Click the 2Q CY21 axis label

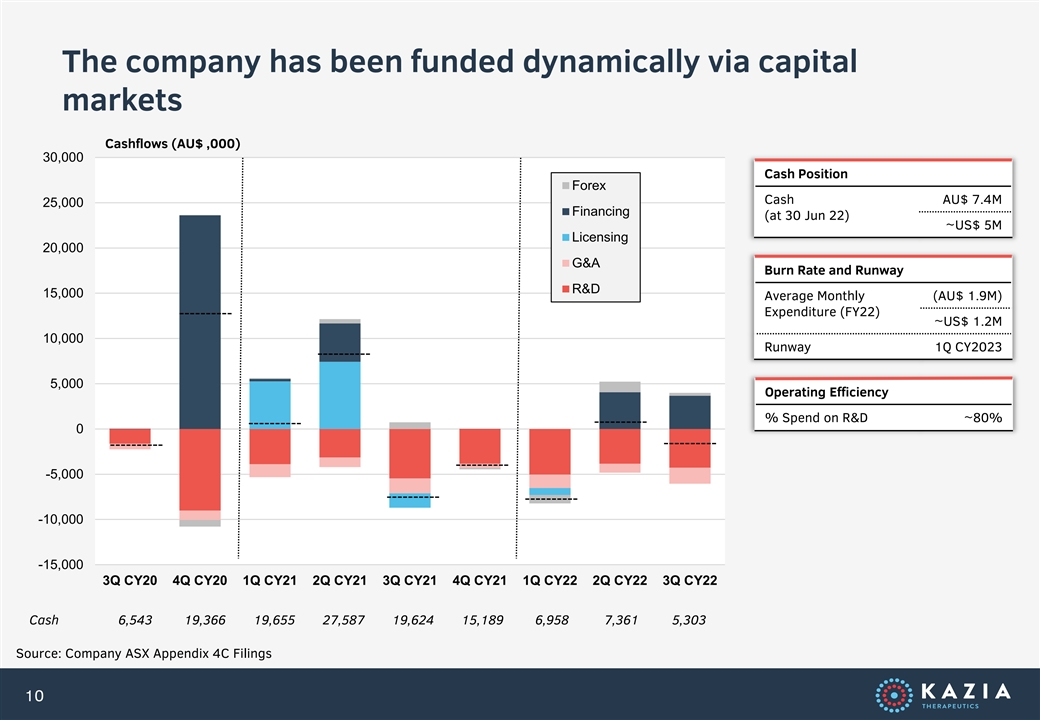[x=340, y=581]
